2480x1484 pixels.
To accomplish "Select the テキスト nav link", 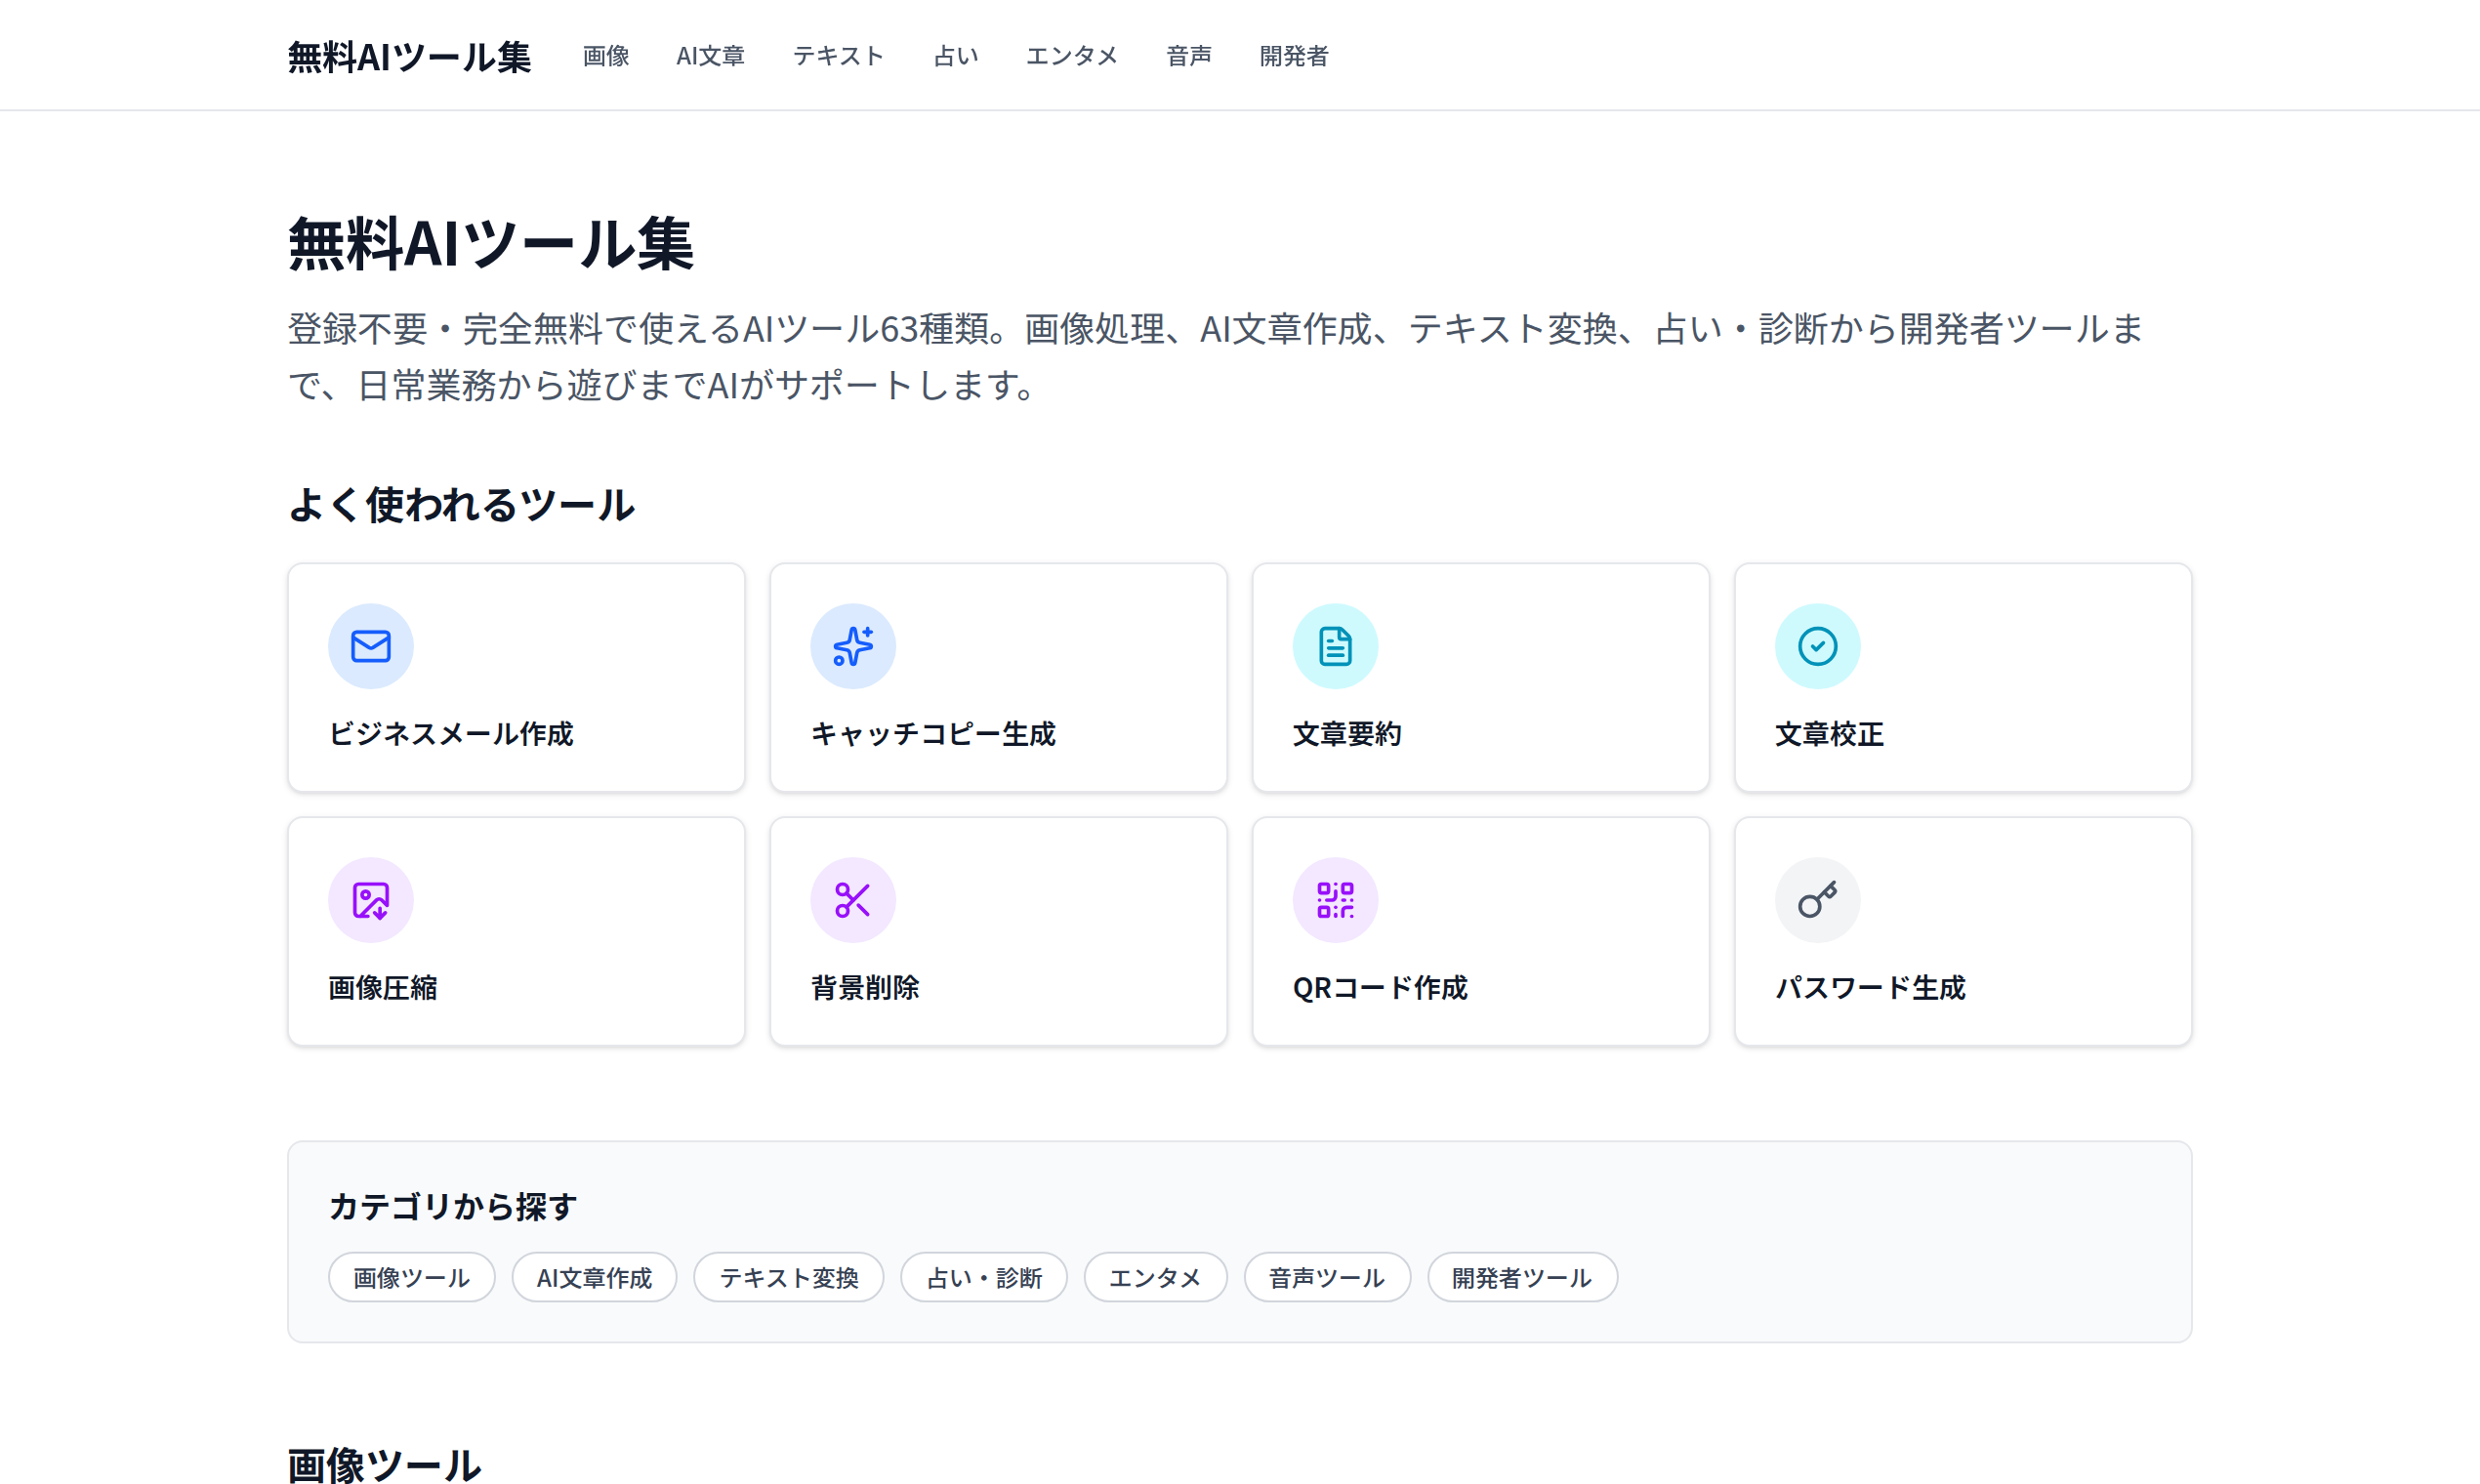I will click(838, 56).
